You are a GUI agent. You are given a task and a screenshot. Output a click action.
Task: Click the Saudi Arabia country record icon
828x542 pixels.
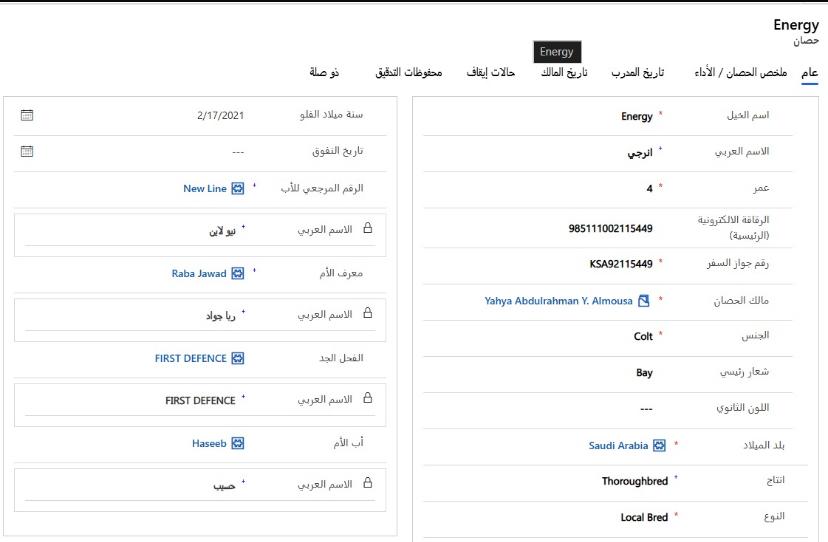point(659,445)
